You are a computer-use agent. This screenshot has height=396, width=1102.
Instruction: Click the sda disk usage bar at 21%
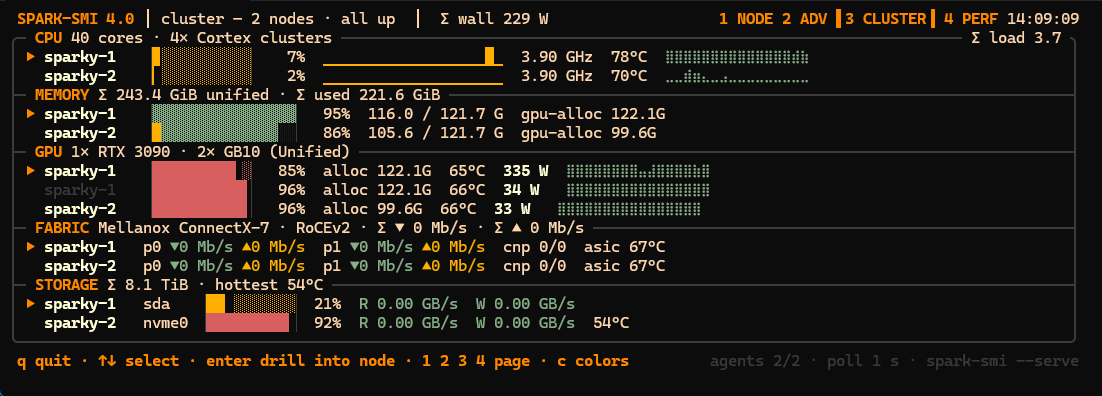pyautogui.click(x=251, y=304)
